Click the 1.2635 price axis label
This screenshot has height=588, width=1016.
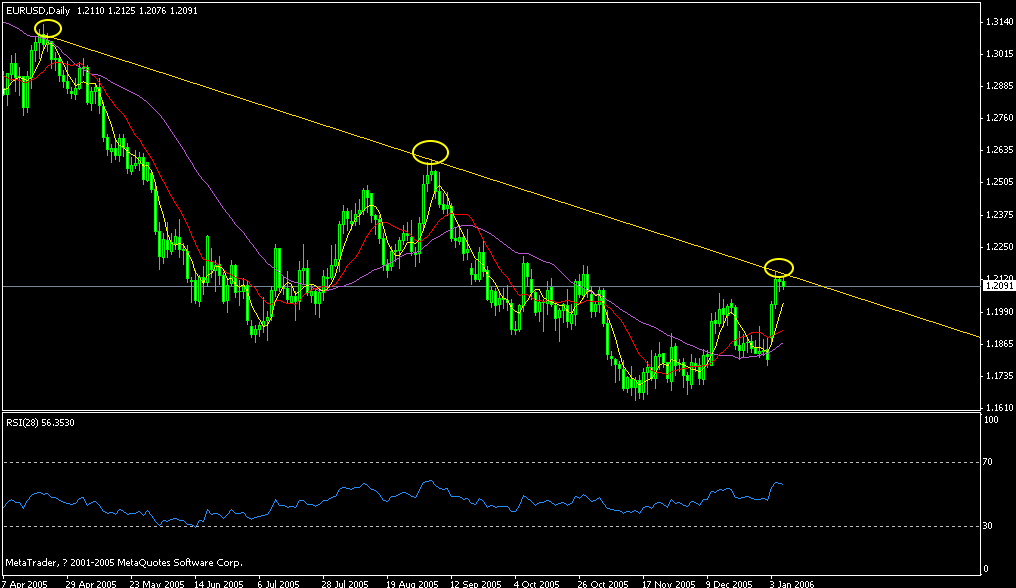click(999, 150)
